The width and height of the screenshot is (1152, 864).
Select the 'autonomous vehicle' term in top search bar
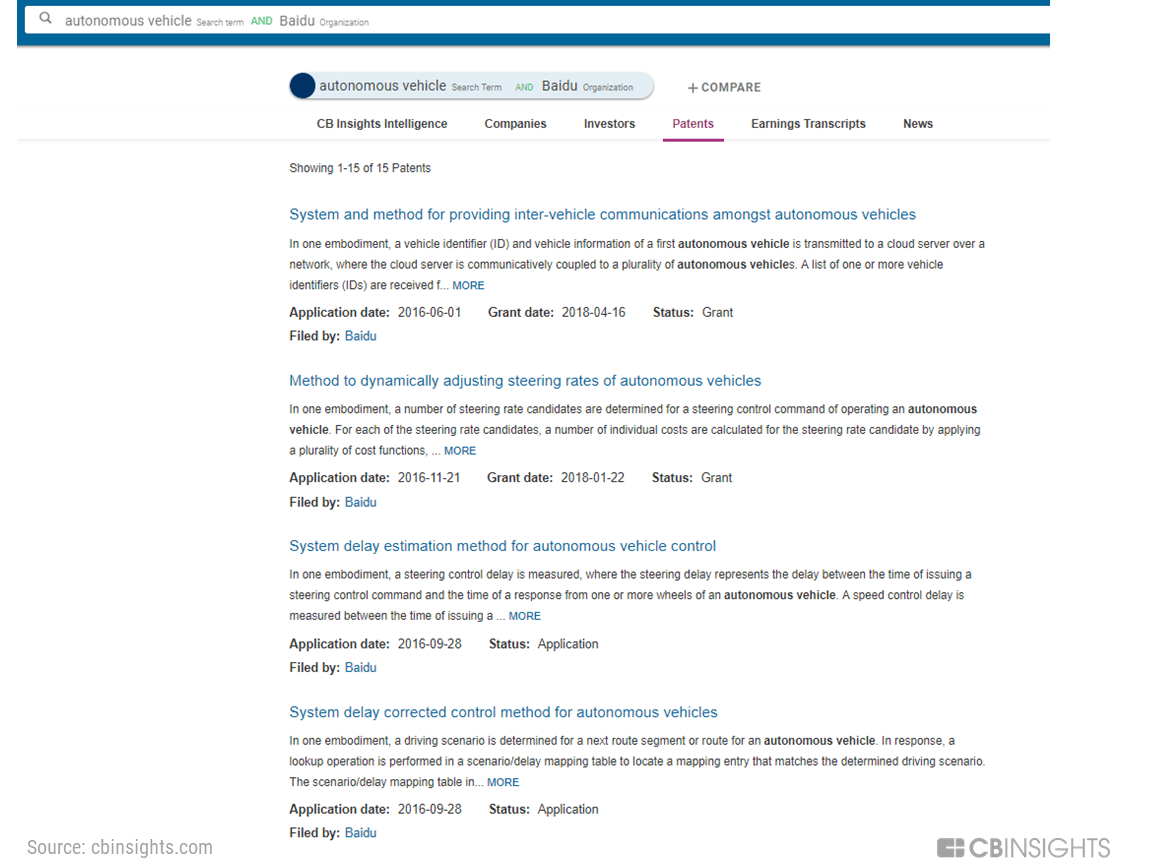128,21
